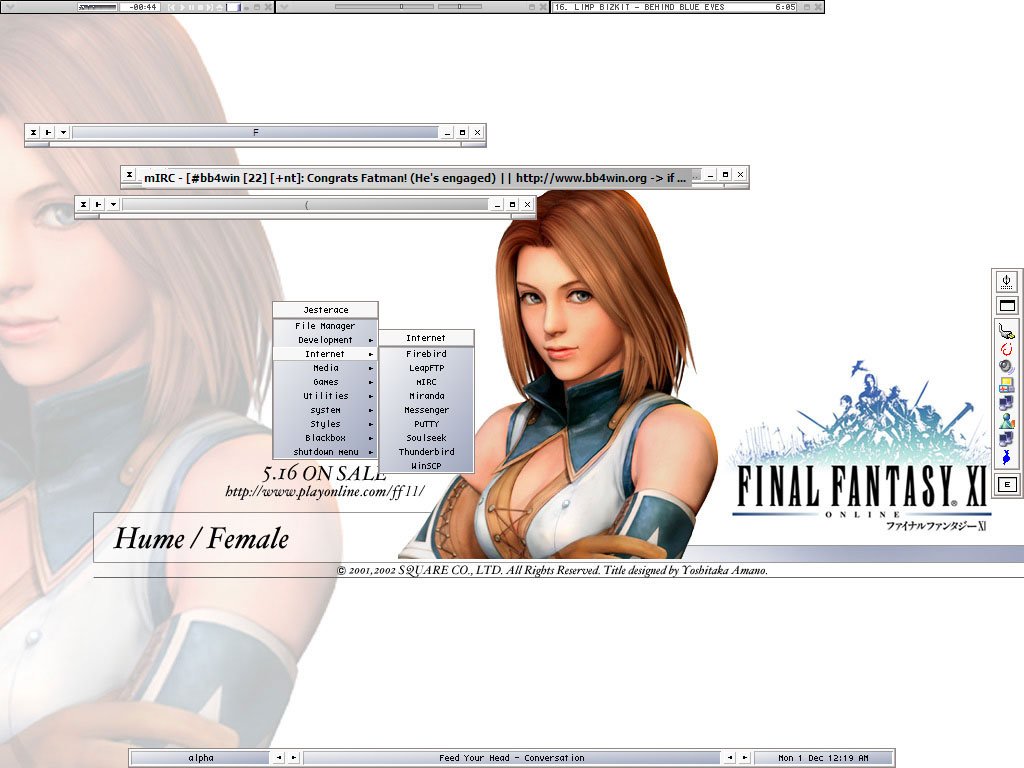This screenshot has width=1024, height=768.
Task: Maximize the "F" window
Action: click(x=462, y=133)
